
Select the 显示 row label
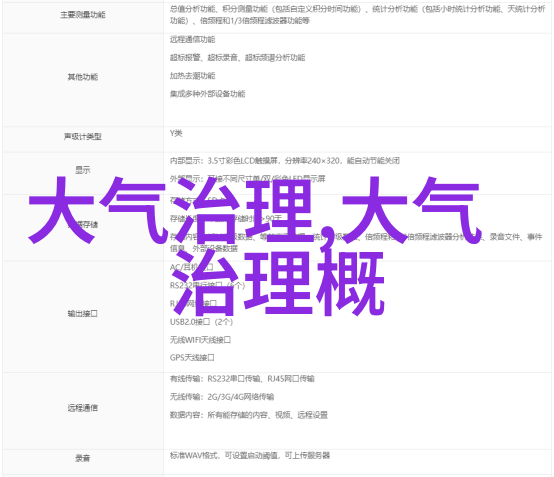83,170
